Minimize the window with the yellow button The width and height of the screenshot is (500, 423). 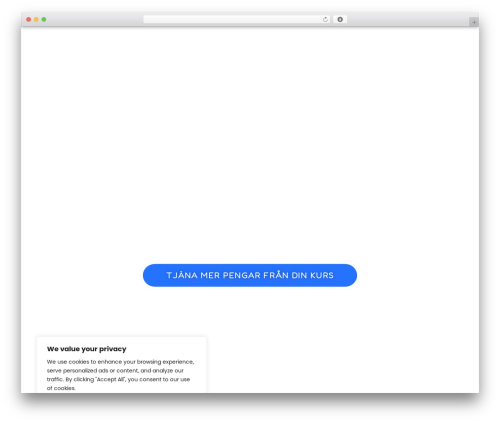pos(36,20)
